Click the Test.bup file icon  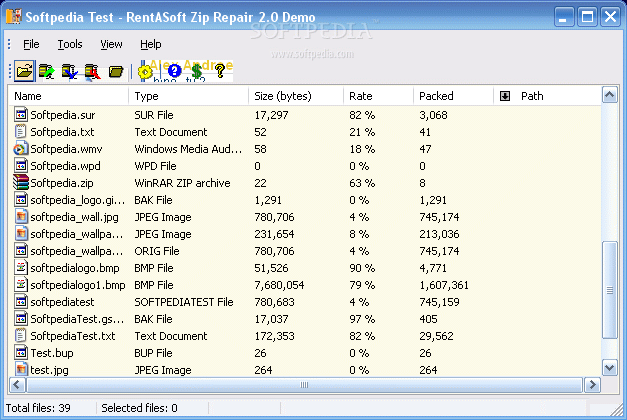[21, 352]
